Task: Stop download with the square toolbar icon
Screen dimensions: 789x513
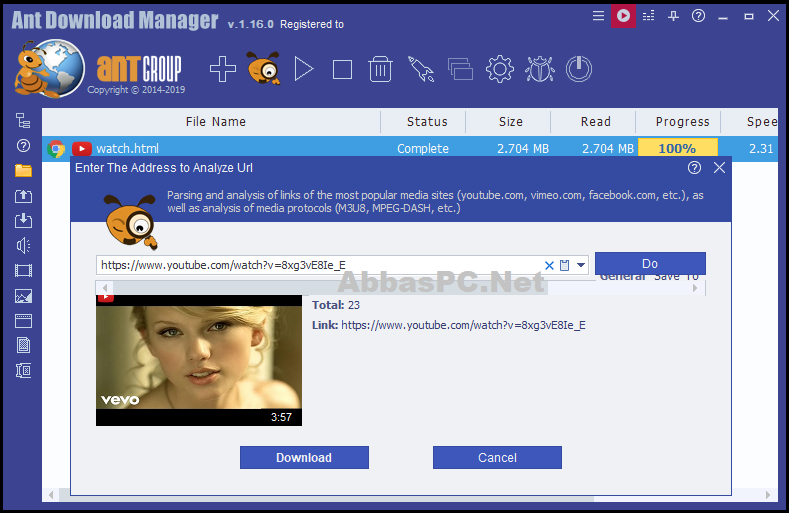Action: pos(342,69)
